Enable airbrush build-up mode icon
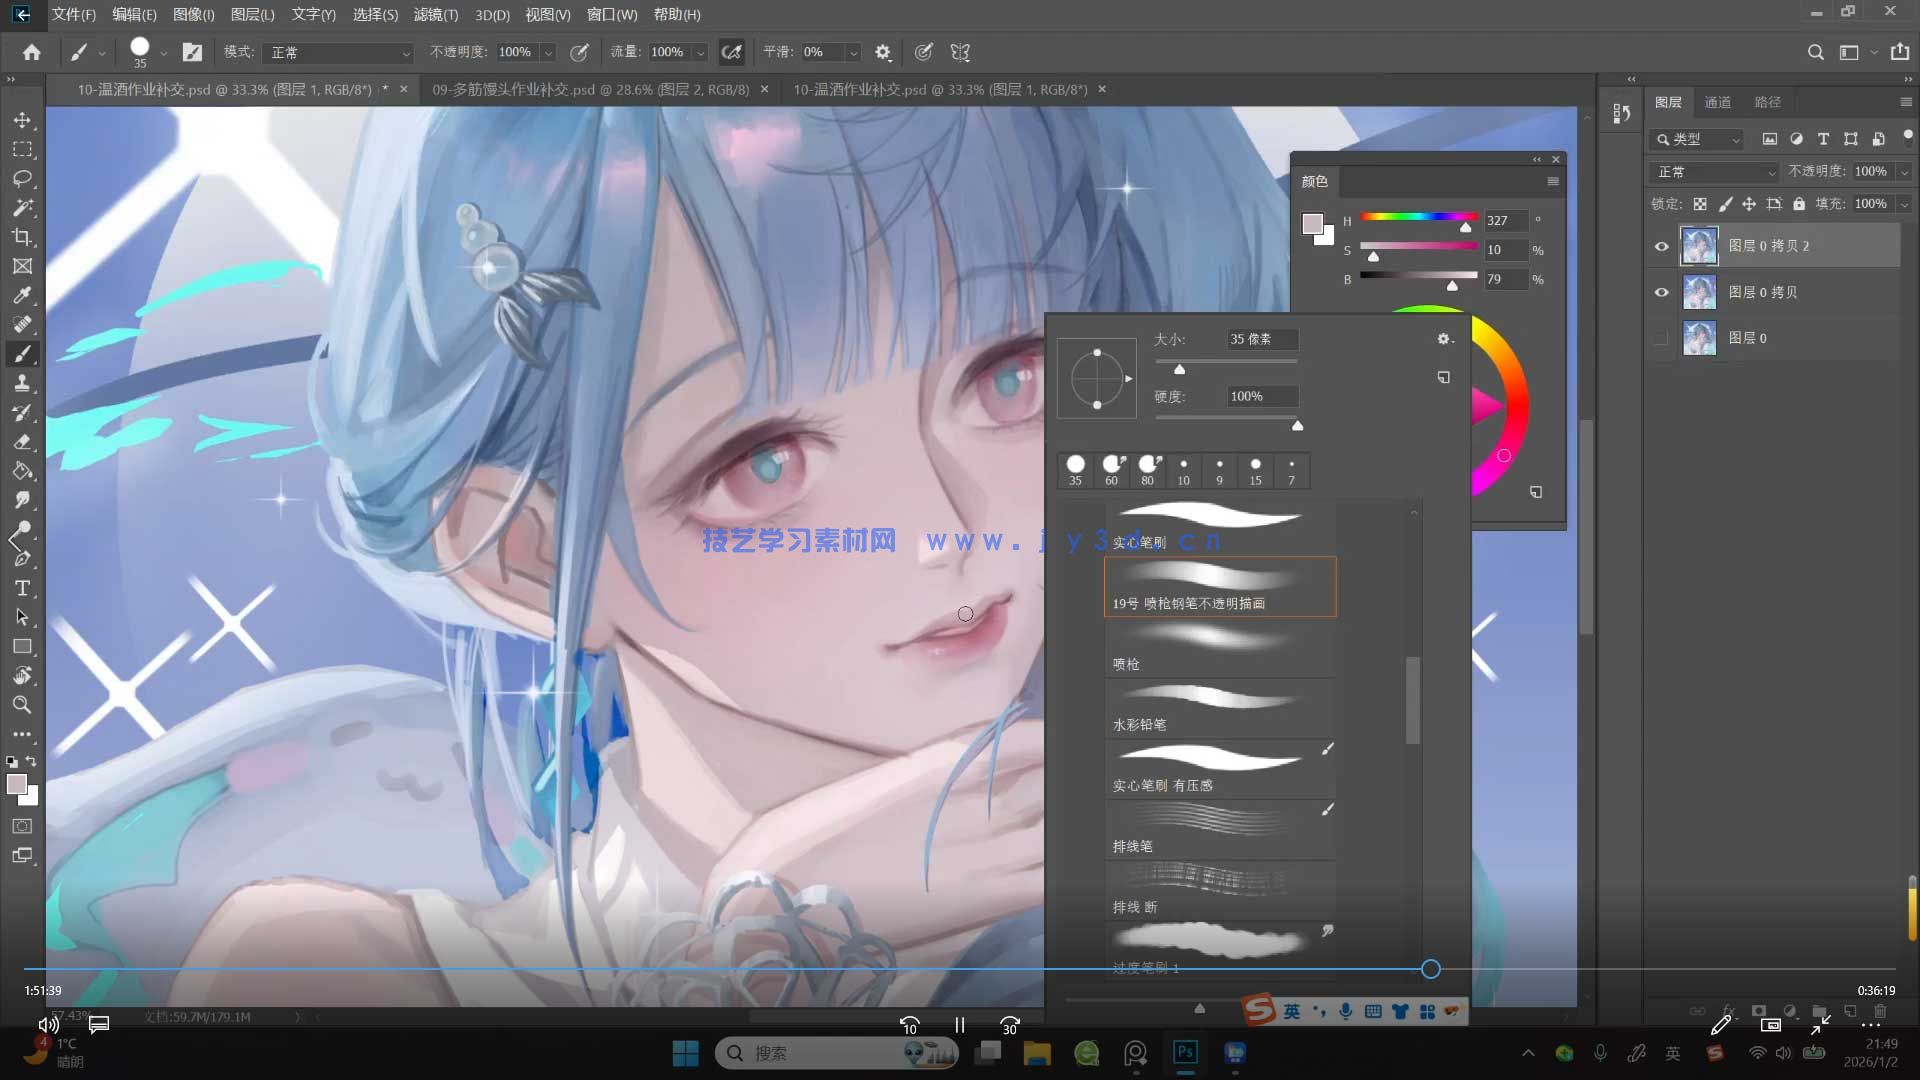 pos(732,52)
